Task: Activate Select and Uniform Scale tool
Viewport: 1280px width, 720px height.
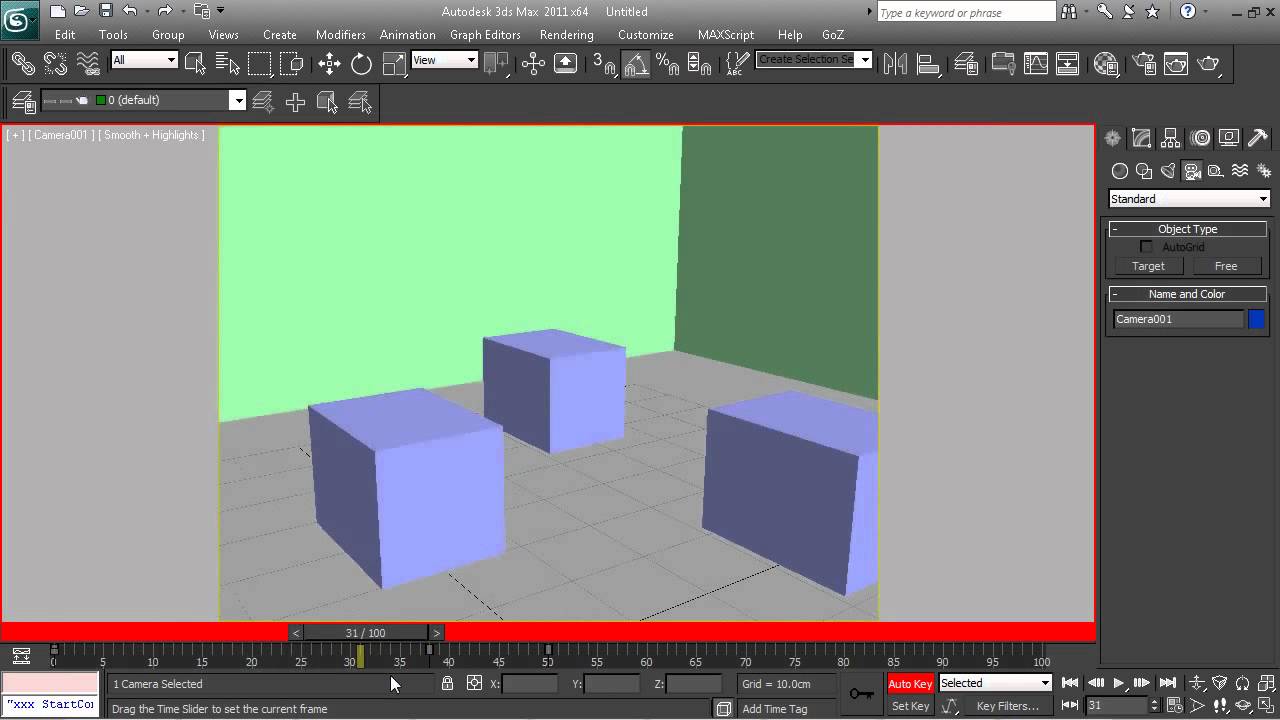Action: tap(394, 64)
